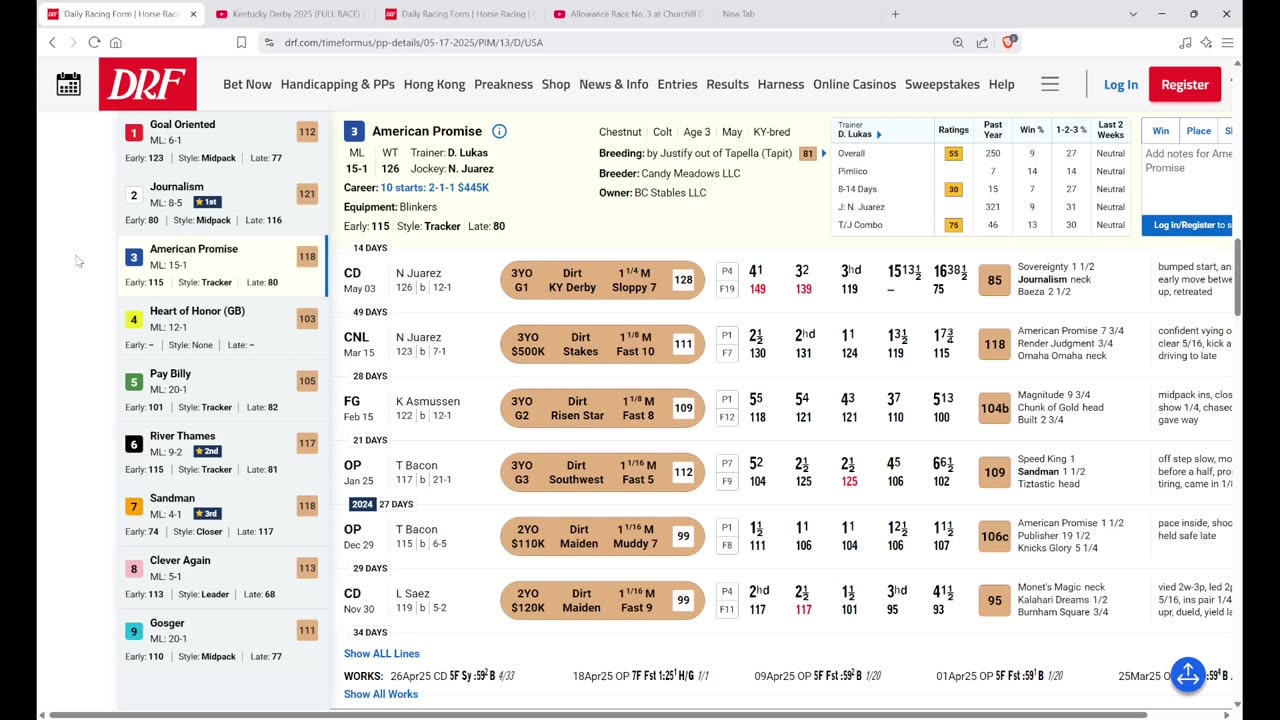Viewport: 1280px width, 720px height.
Task: Click Show All Works link
Action: 381,694
